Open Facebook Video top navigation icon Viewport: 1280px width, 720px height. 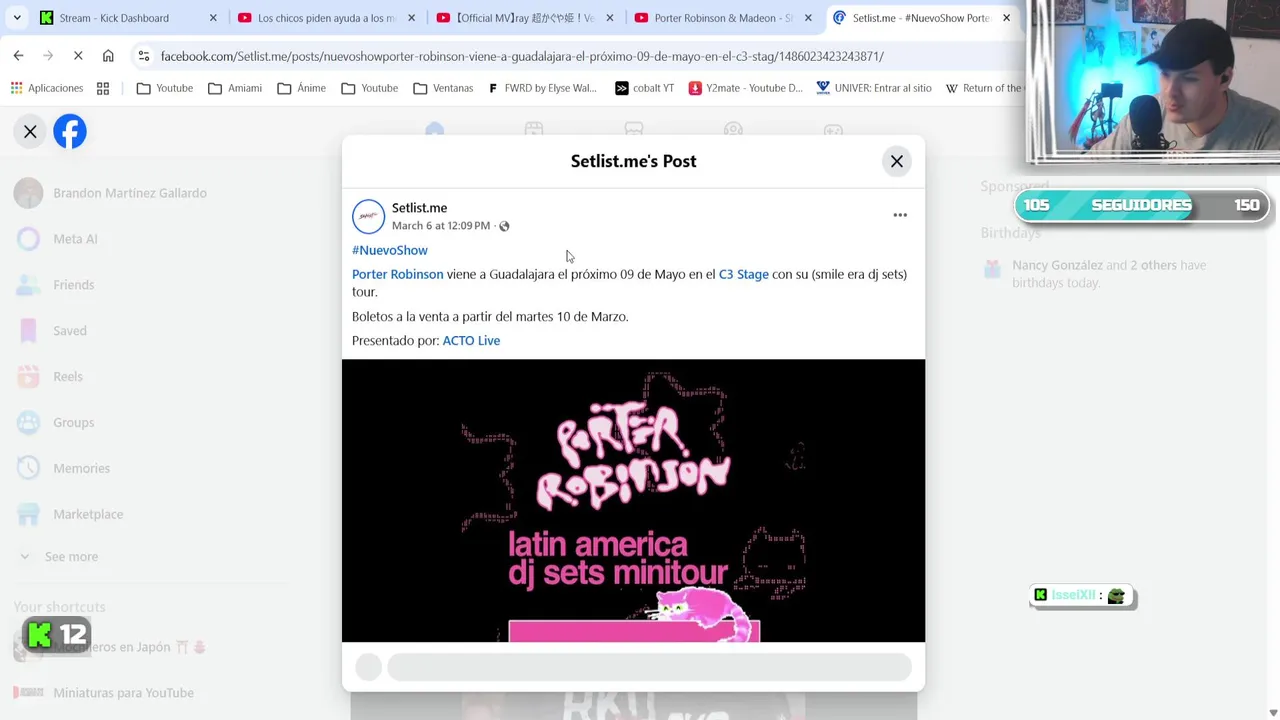coord(534,130)
